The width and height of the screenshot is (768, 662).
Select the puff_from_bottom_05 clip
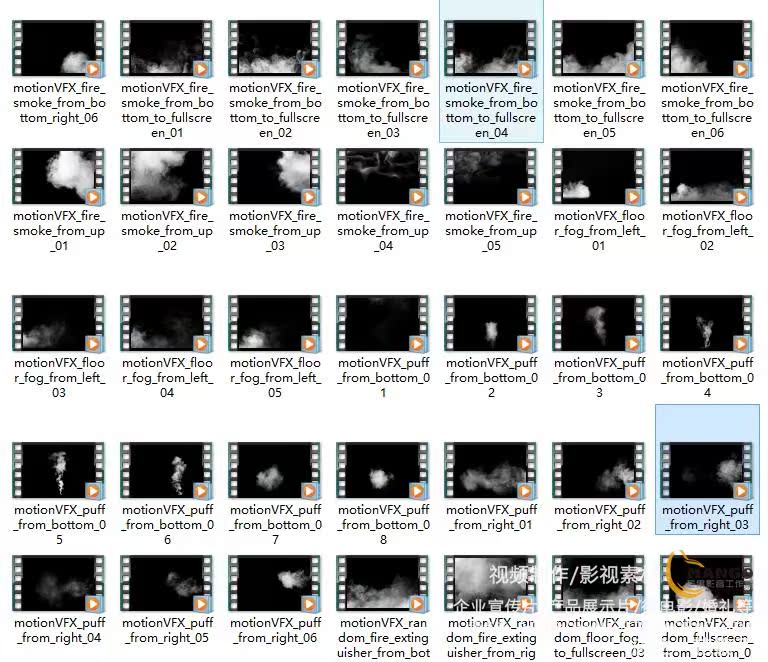(58, 471)
